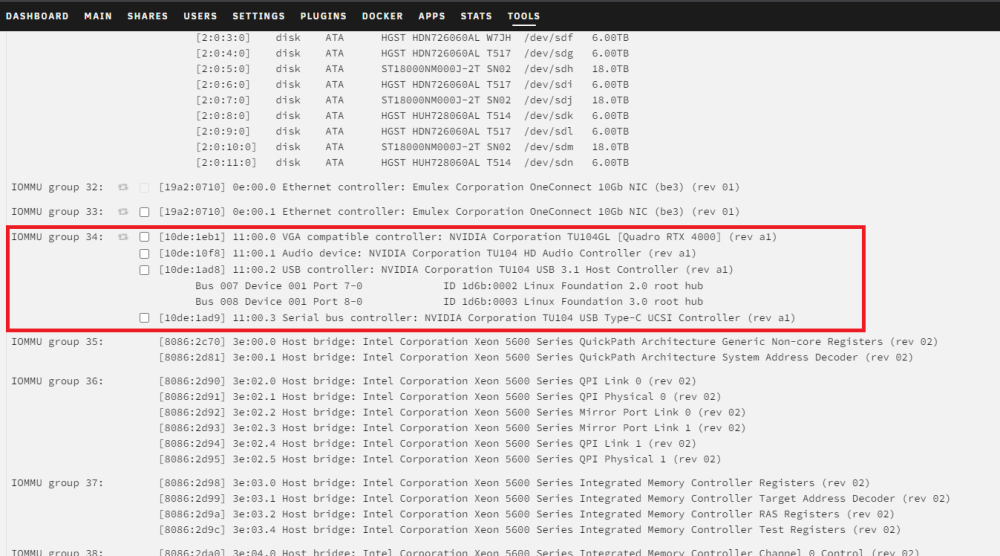Click the '/dev/sdk' disk entry text
This screenshot has height=556, width=1000.
[x=548, y=116]
